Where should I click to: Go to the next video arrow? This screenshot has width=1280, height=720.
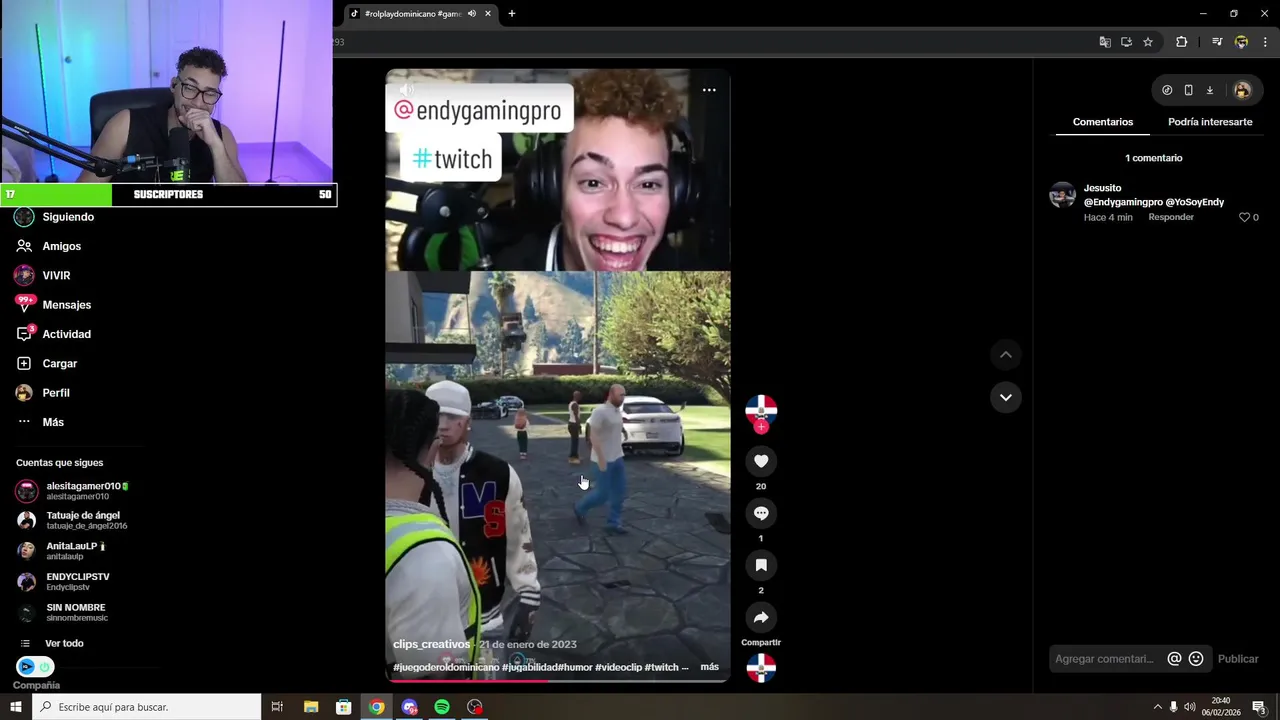[1006, 397]
